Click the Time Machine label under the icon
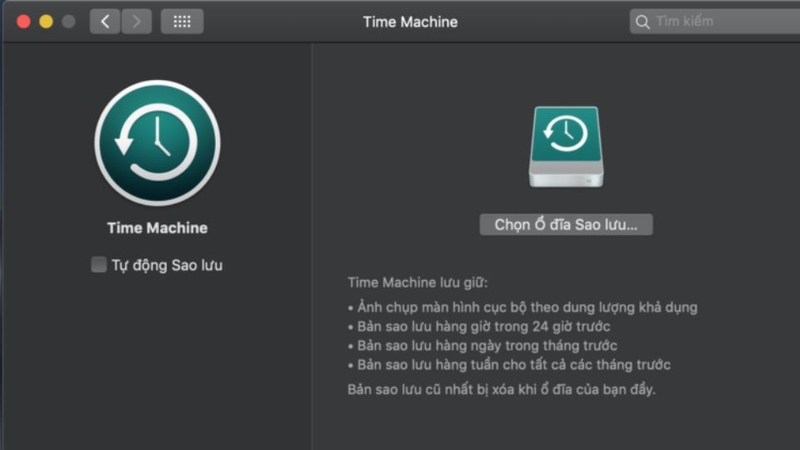Screen dimensions: 800x450 coord(157,228)
